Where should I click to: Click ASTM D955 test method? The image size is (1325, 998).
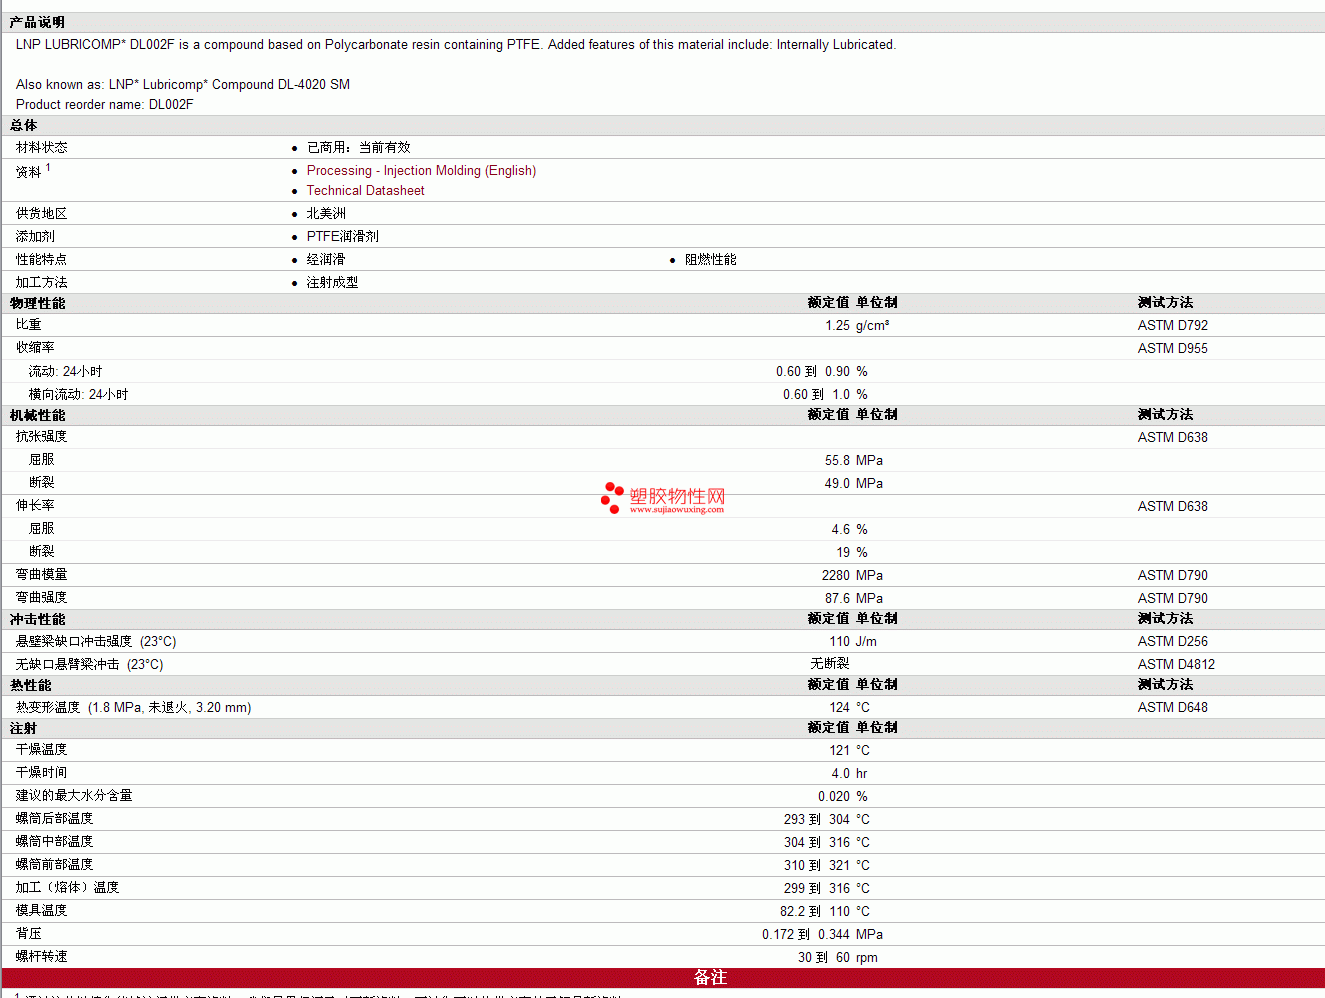click(1173, 349)
